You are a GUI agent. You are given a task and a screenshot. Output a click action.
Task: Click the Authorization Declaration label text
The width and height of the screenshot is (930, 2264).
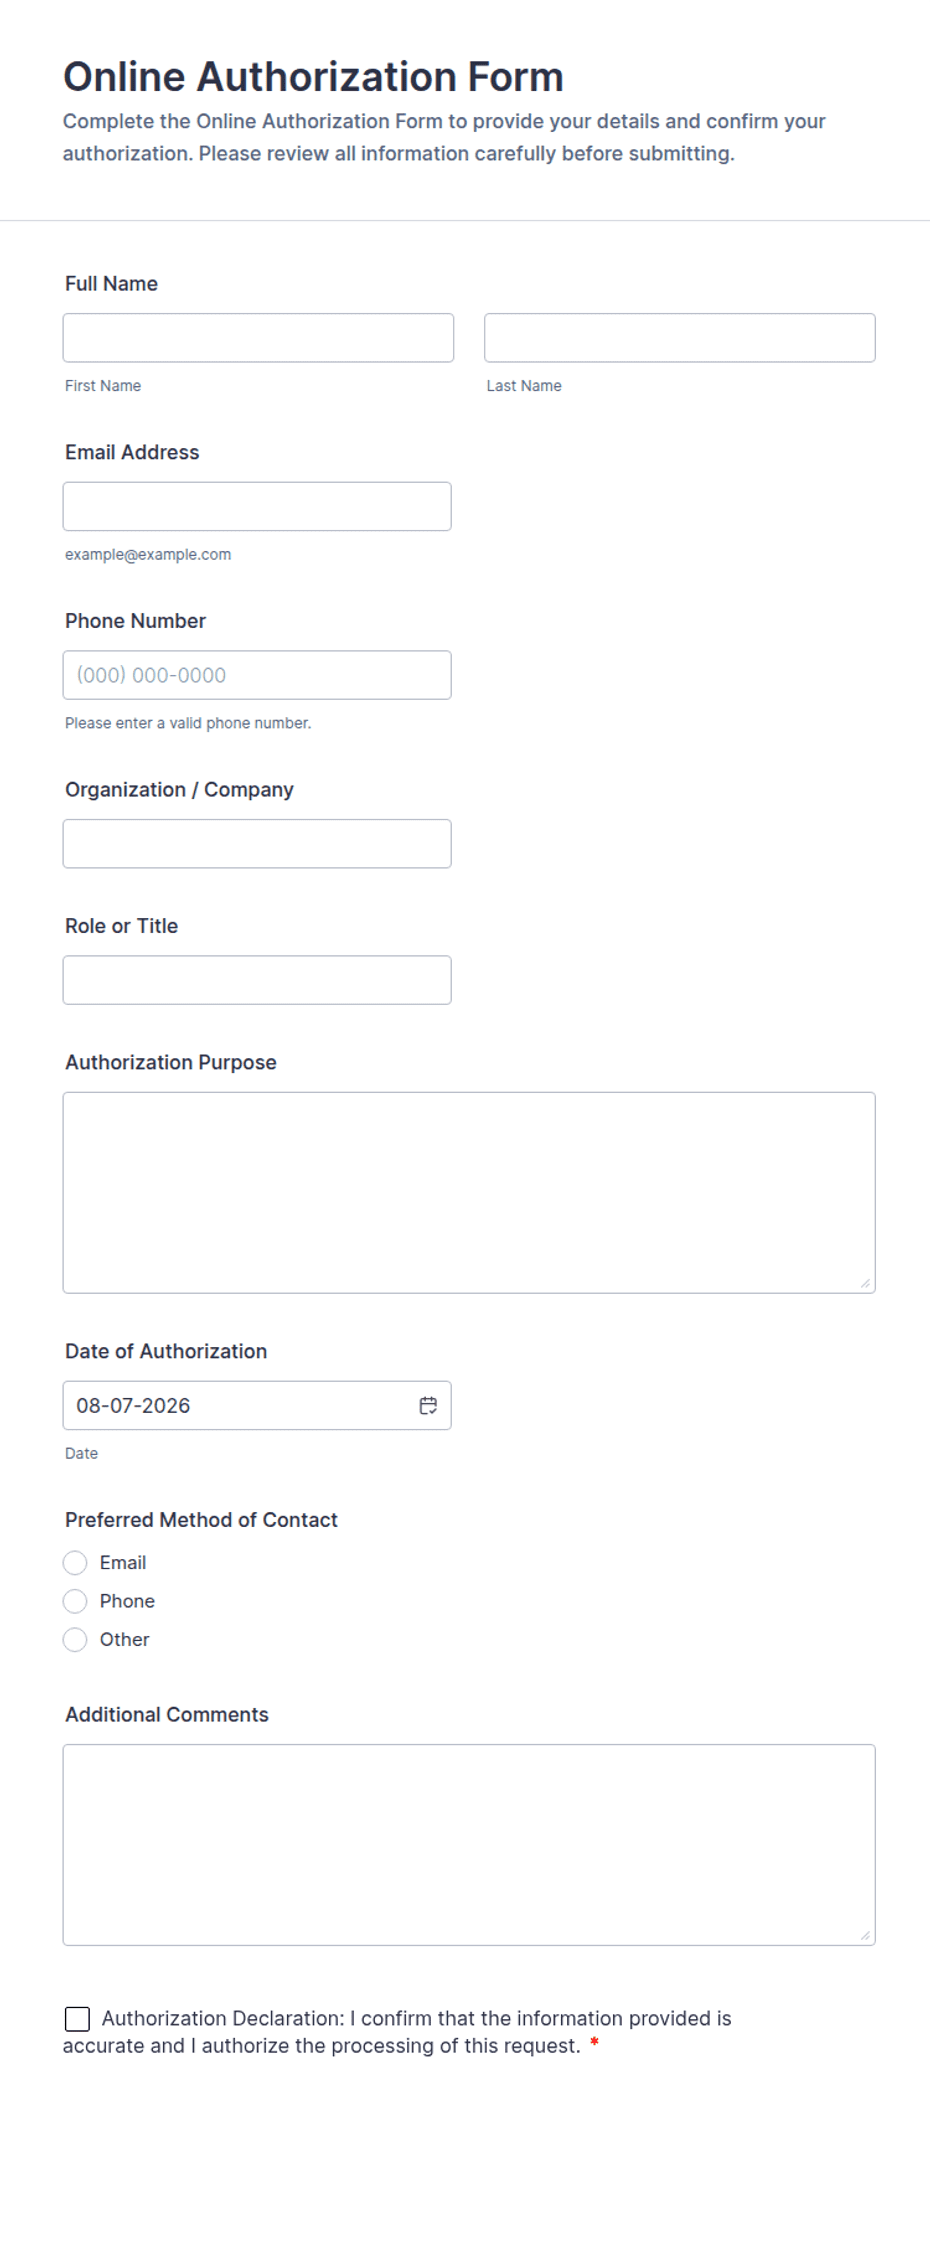tap(397, 2032)
